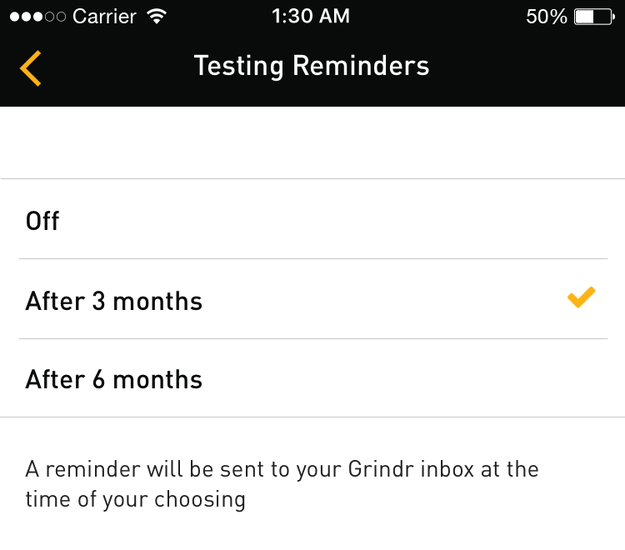Tap the 1:30 AM clock
The image size is (625, 550).
tap(311, 16)
